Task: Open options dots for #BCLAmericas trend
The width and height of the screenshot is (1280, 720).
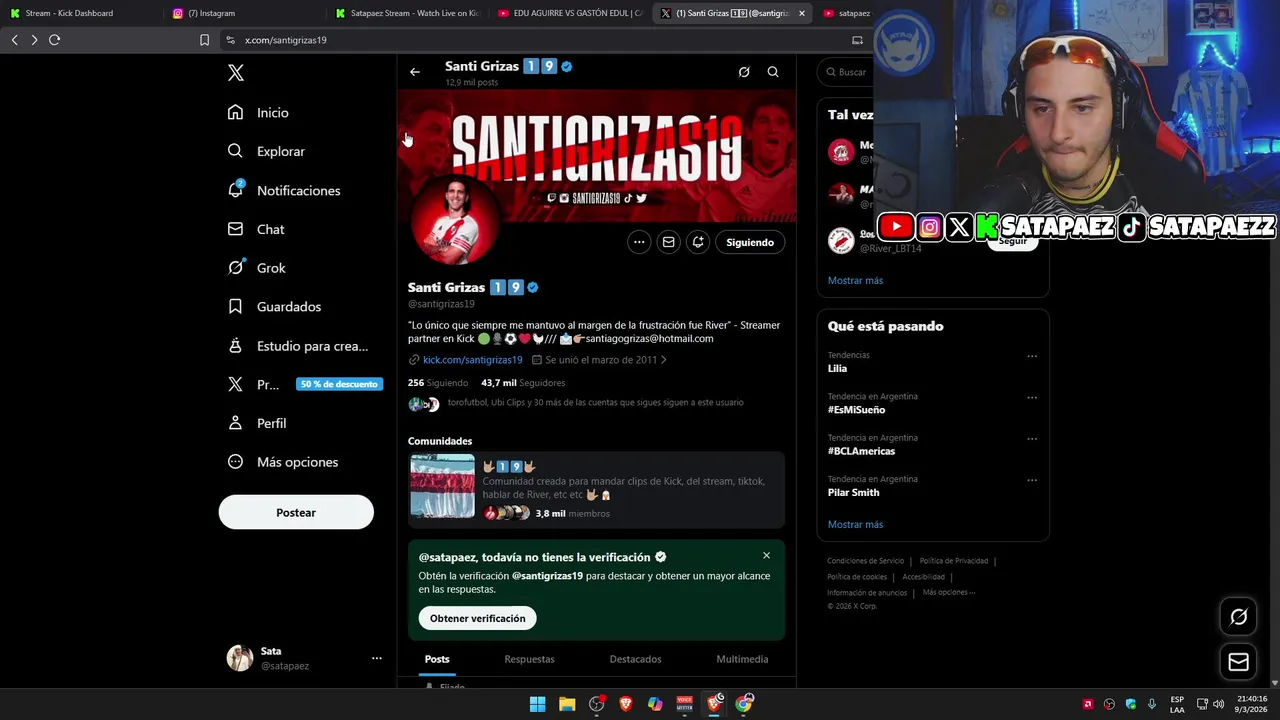Action: [x=1032, y=438]
